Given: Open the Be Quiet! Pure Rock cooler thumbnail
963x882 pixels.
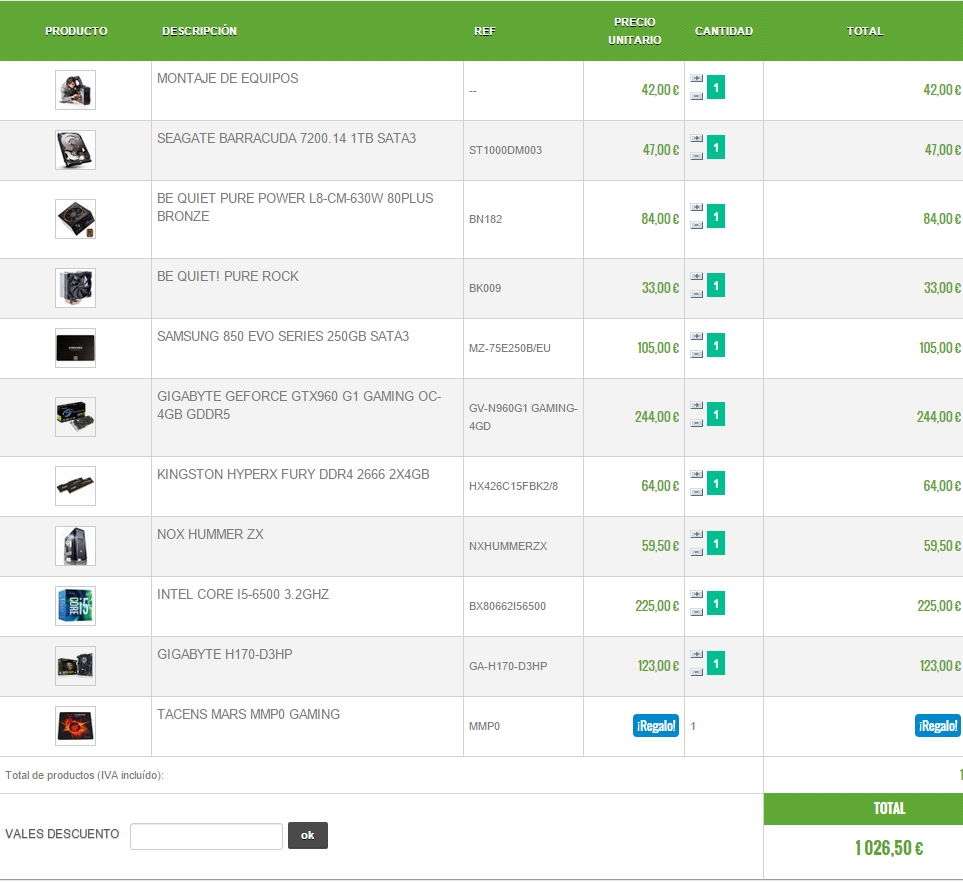Looking at the screenshot, I should (76, 287).
